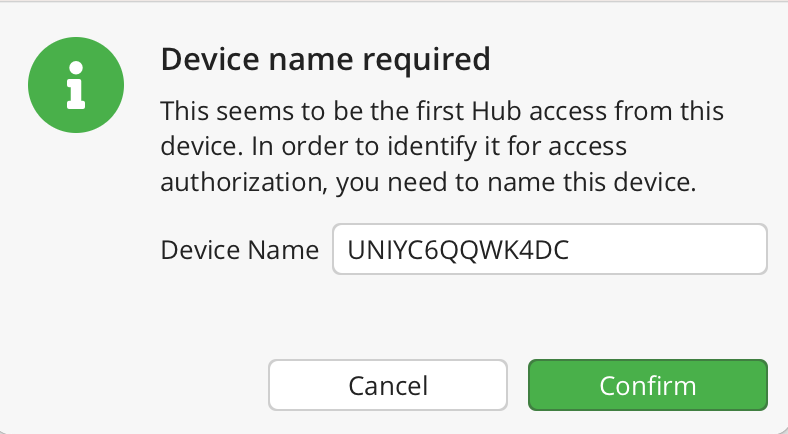The width and height of the screenshot is (788, 434).
Task: Click inside the device name input box
Action: point(549,249)
